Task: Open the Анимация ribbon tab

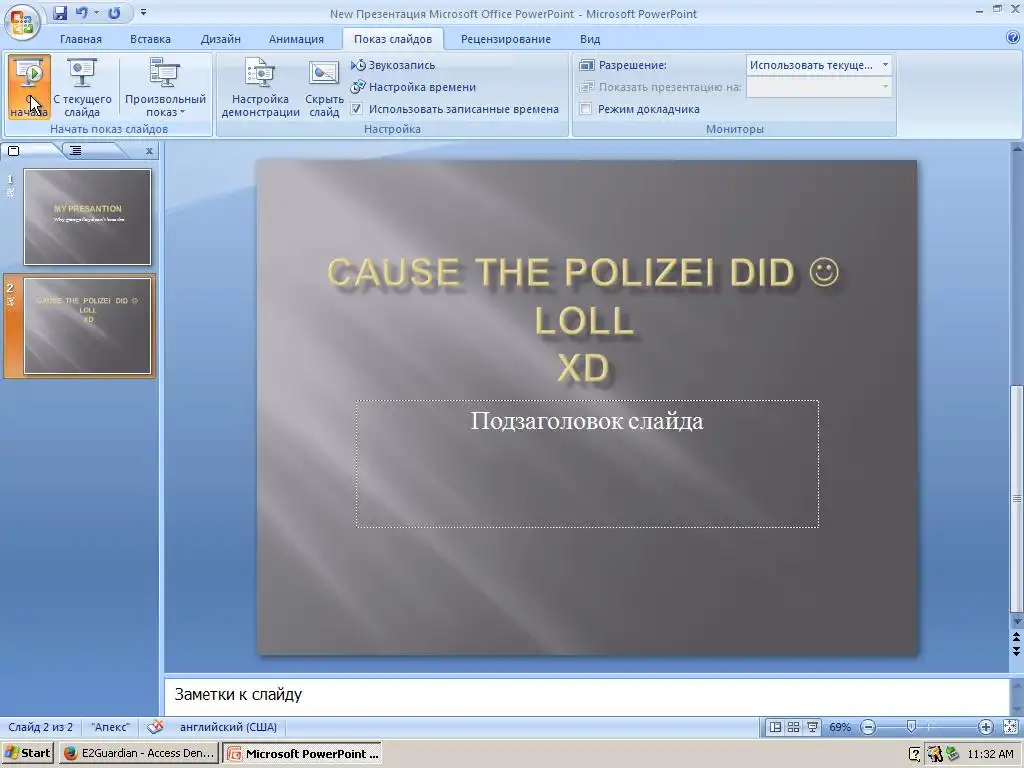Action: point(296,39)
